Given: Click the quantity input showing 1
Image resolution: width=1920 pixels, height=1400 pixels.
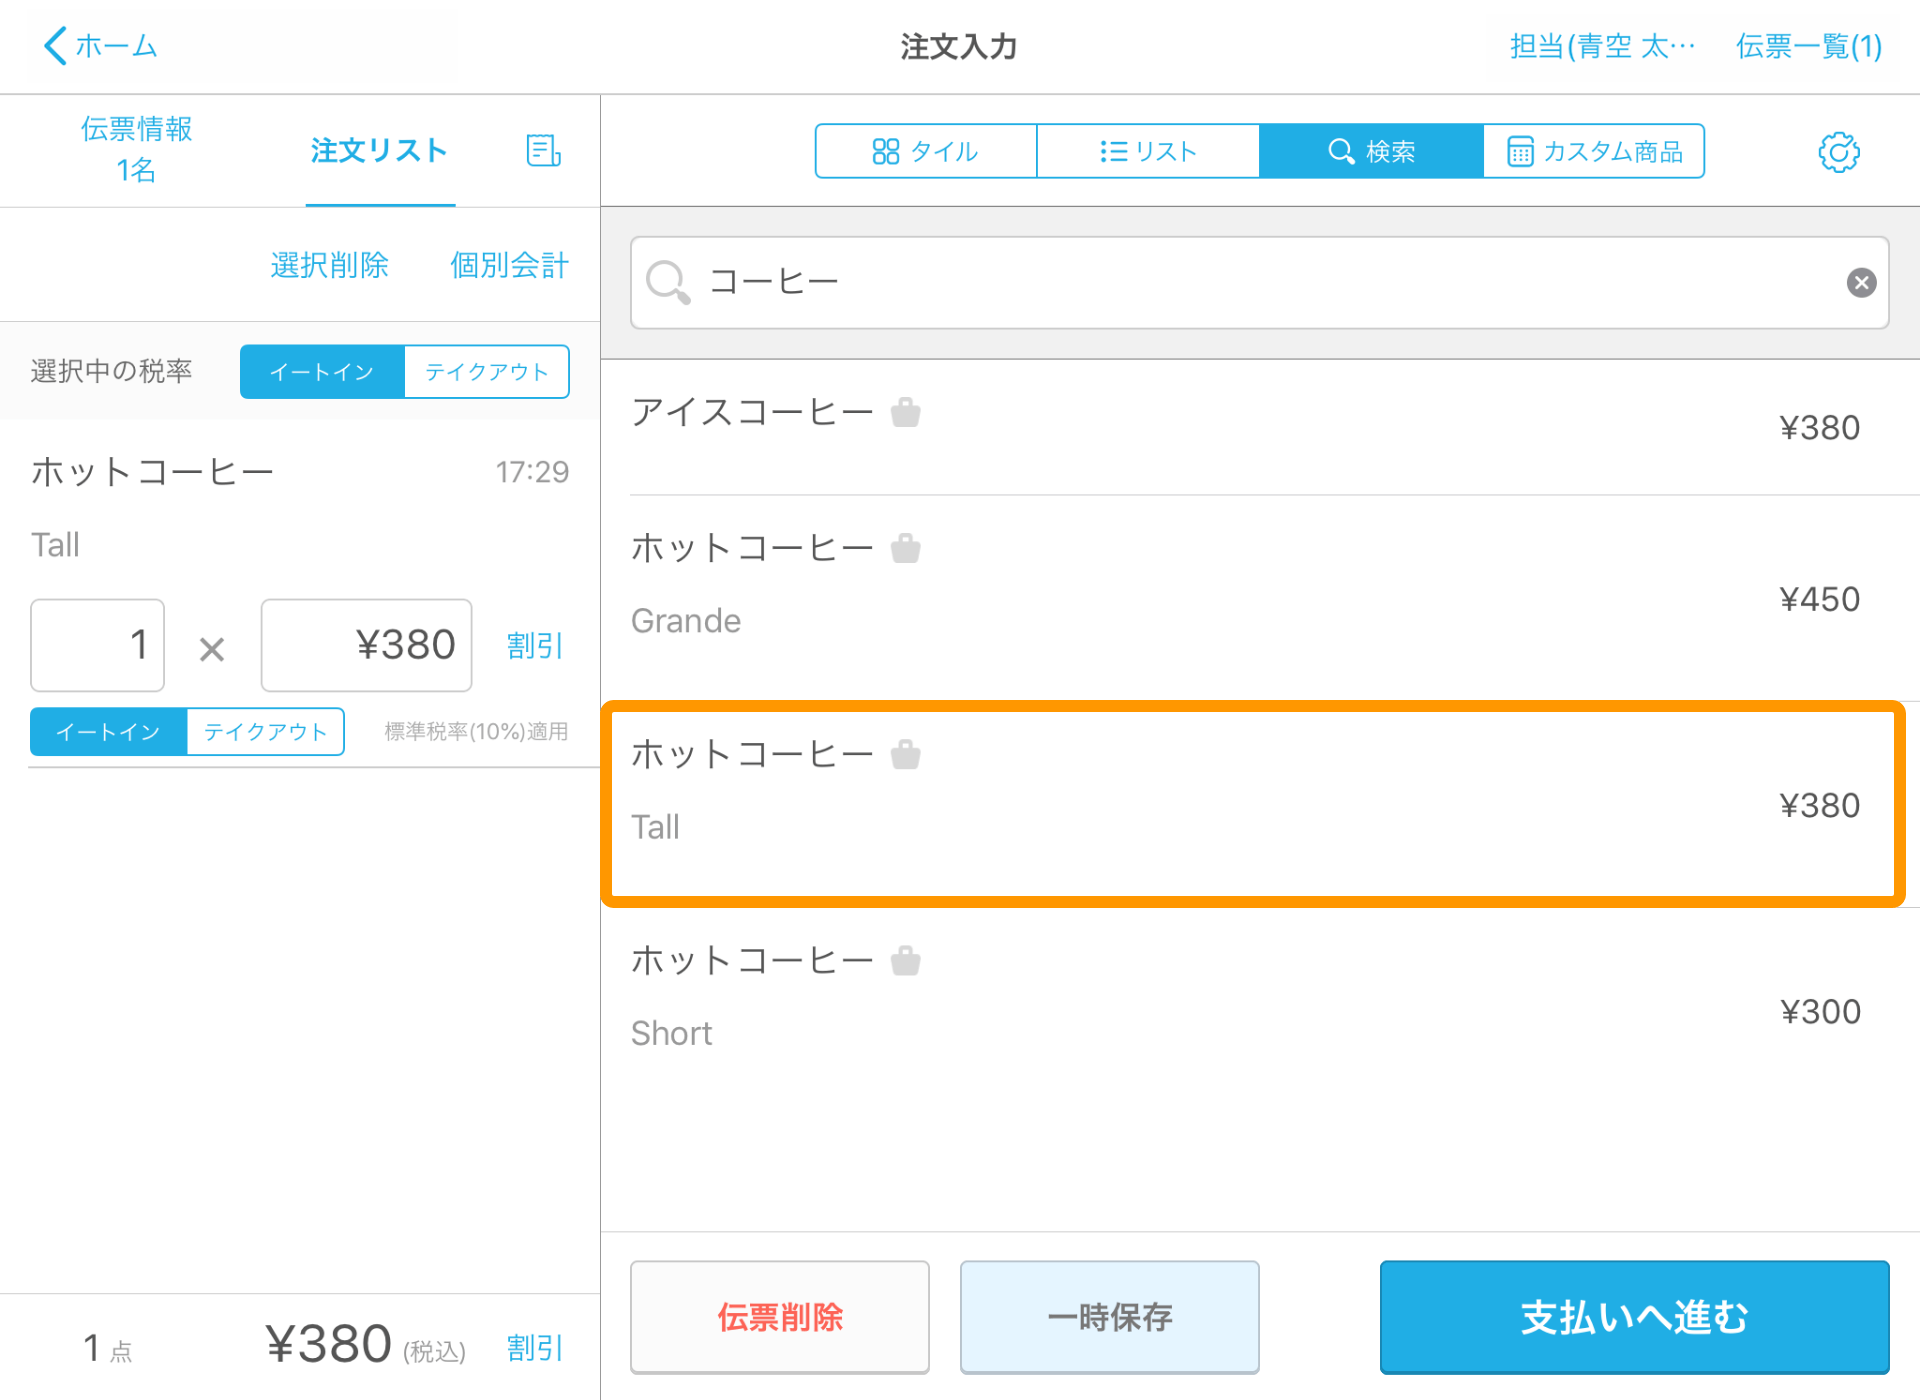Looking at the screenshot, I should [x=97, y=645].
